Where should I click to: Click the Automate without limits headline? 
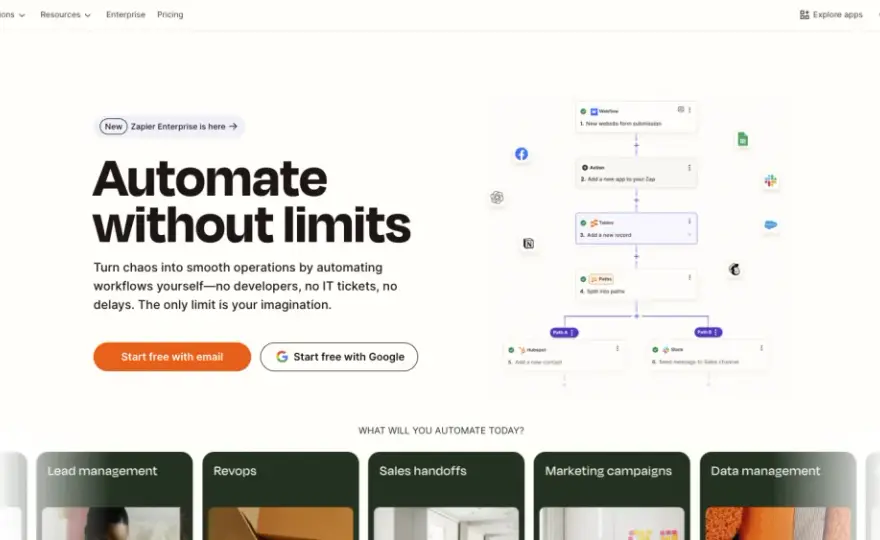pos(252,202)
